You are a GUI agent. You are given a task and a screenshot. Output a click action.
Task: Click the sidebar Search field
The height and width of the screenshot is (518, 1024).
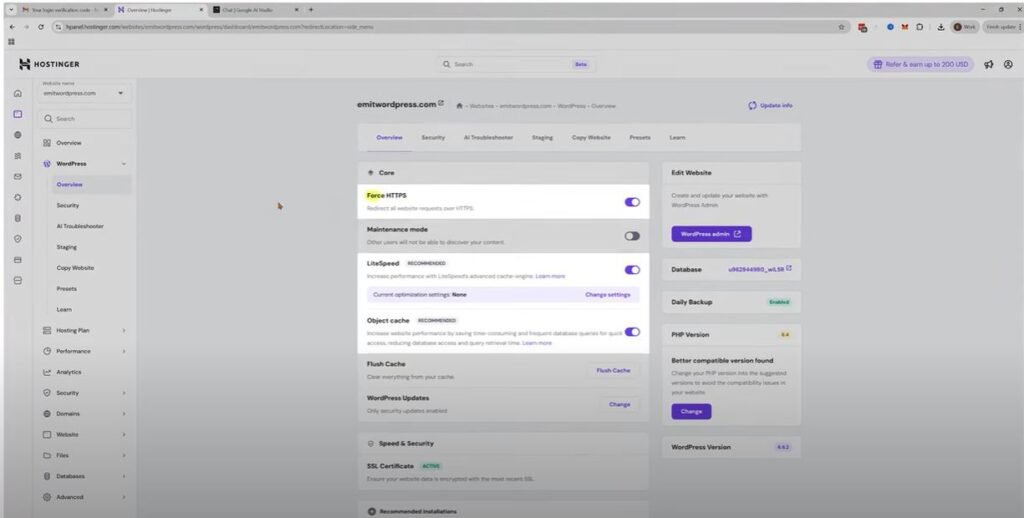pos(85,119)
